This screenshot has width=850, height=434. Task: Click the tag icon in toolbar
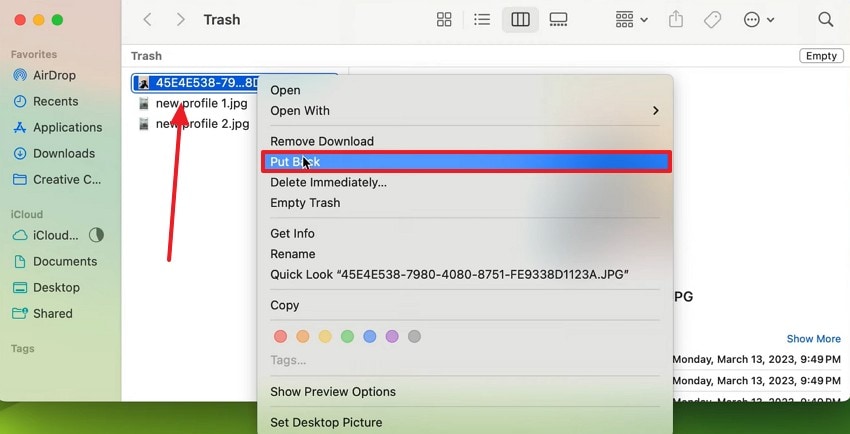click(x=712, y=20)
